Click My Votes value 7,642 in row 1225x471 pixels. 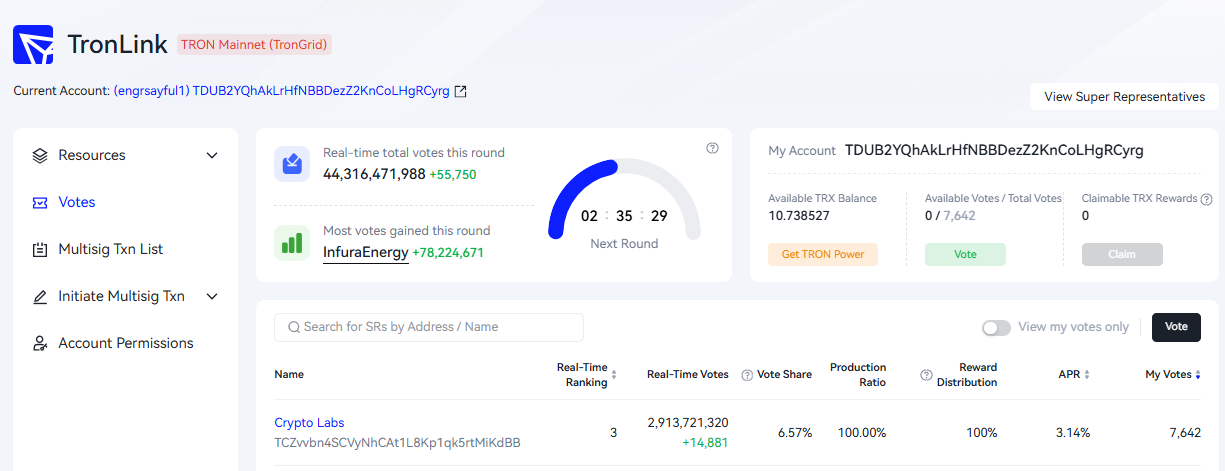tap(1185, 433)
